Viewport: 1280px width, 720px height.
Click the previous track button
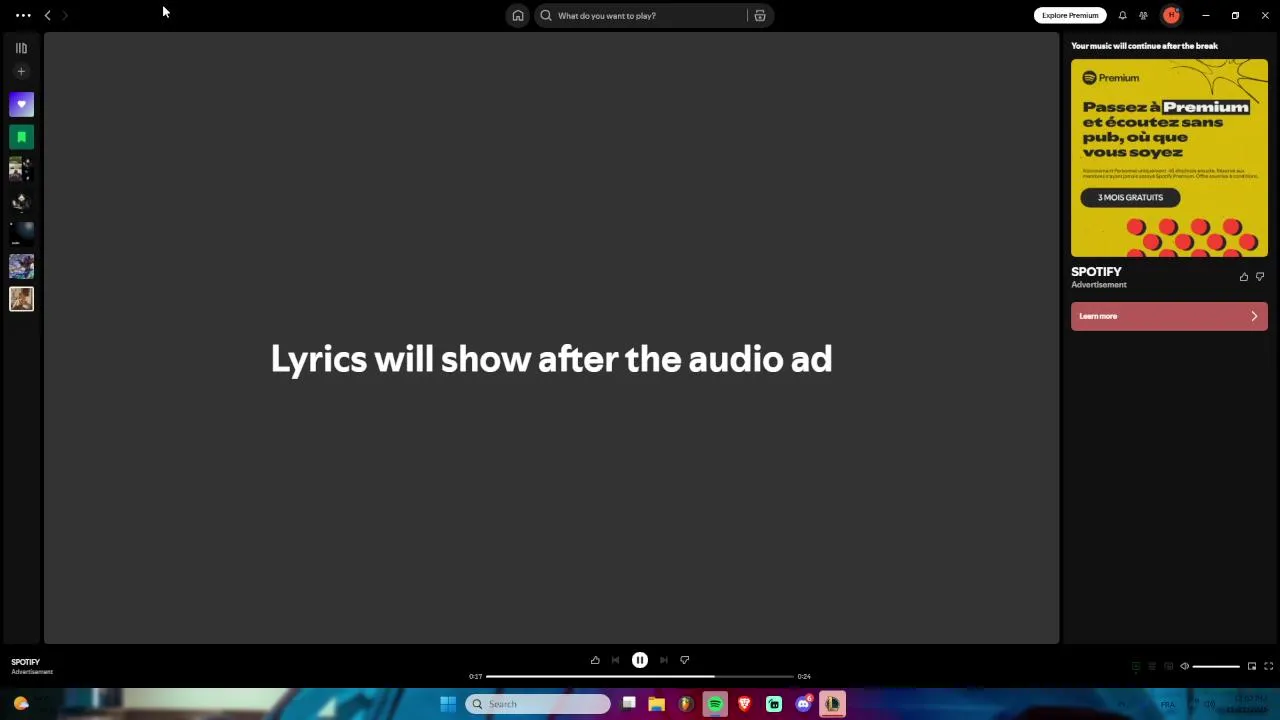[x=615, y=660]
